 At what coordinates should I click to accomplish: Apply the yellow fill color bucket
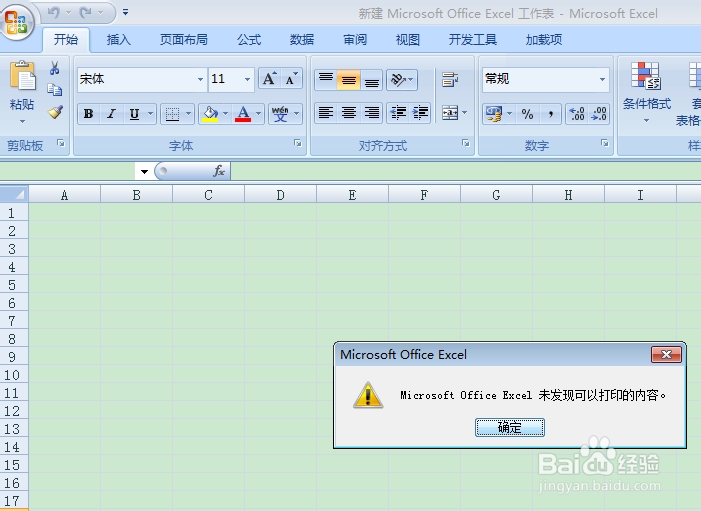coord(210,114)
